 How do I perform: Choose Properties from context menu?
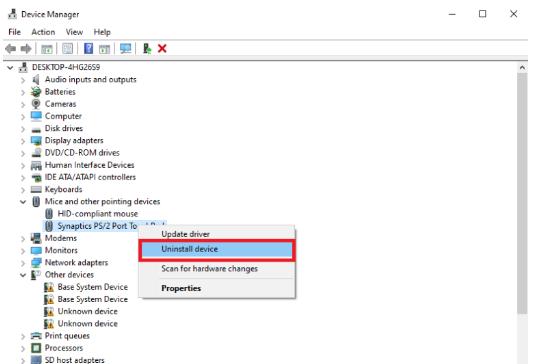(x=217, y=288)
